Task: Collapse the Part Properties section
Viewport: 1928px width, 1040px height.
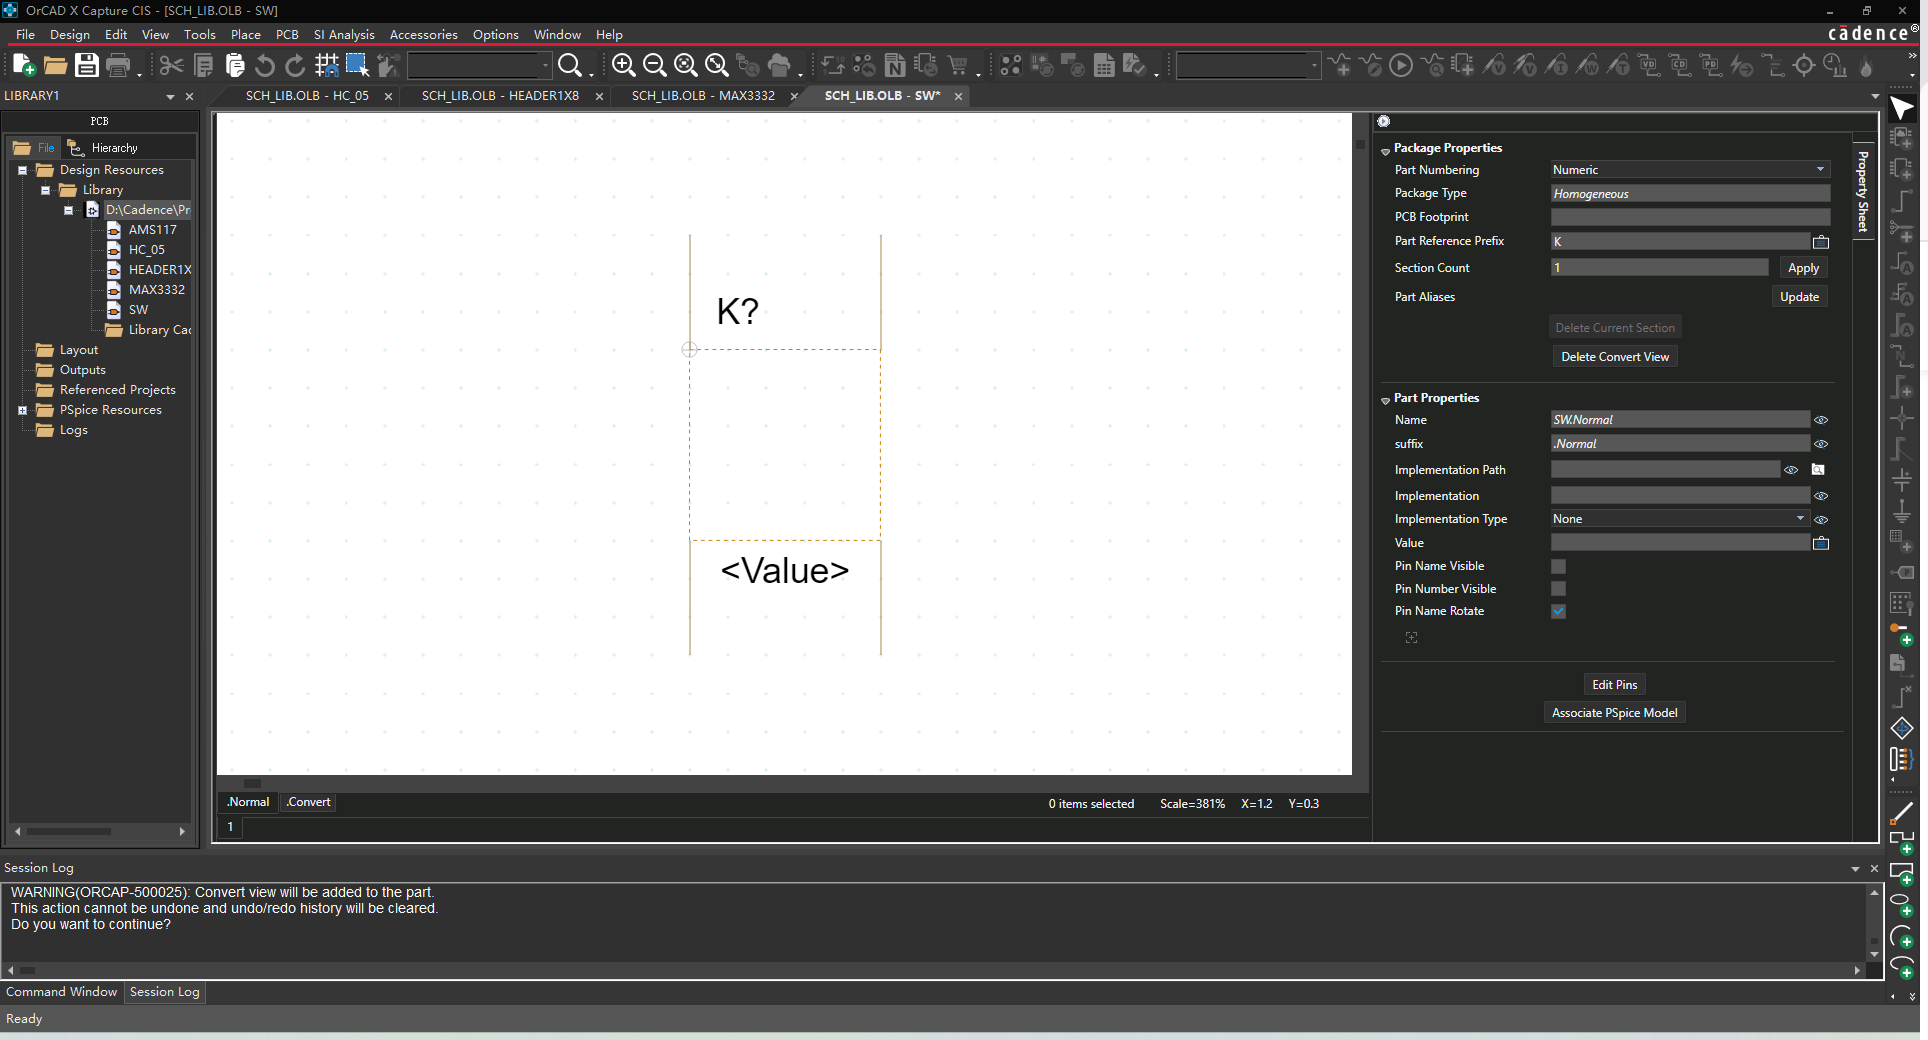Action: click(x=1385, y=401)
